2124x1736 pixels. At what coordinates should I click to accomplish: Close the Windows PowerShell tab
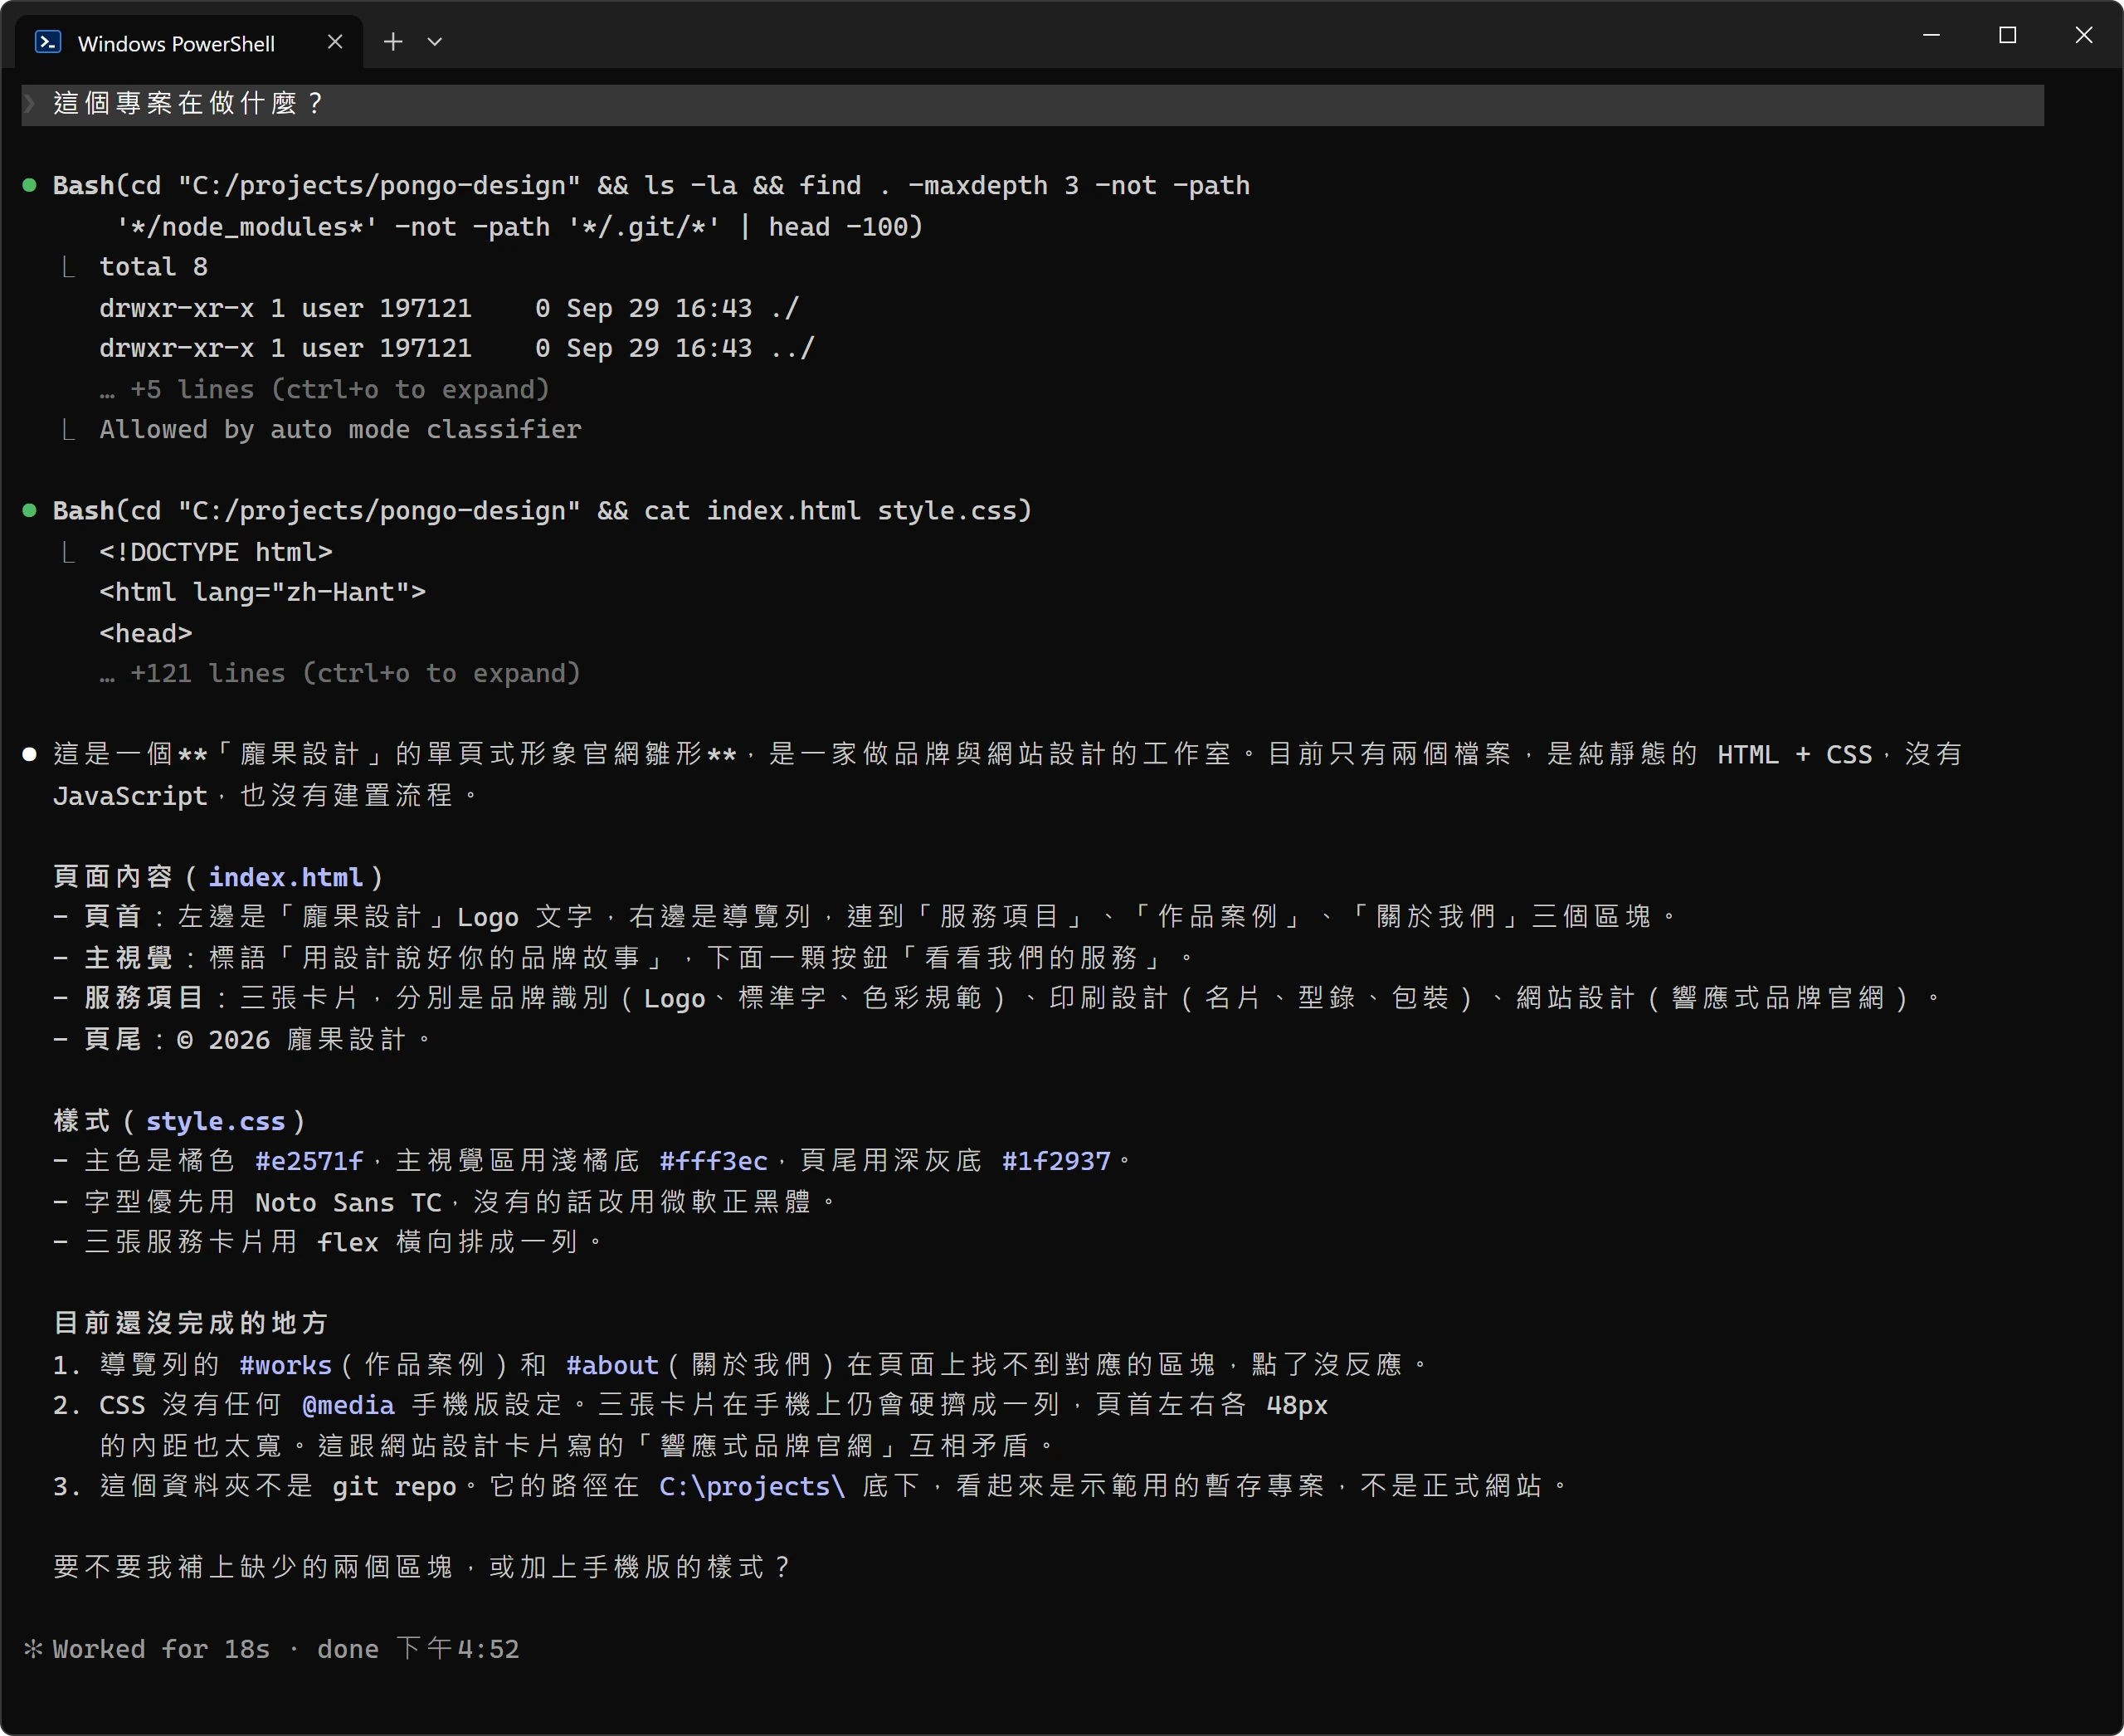pyautogui.click(x=335, y=42)
